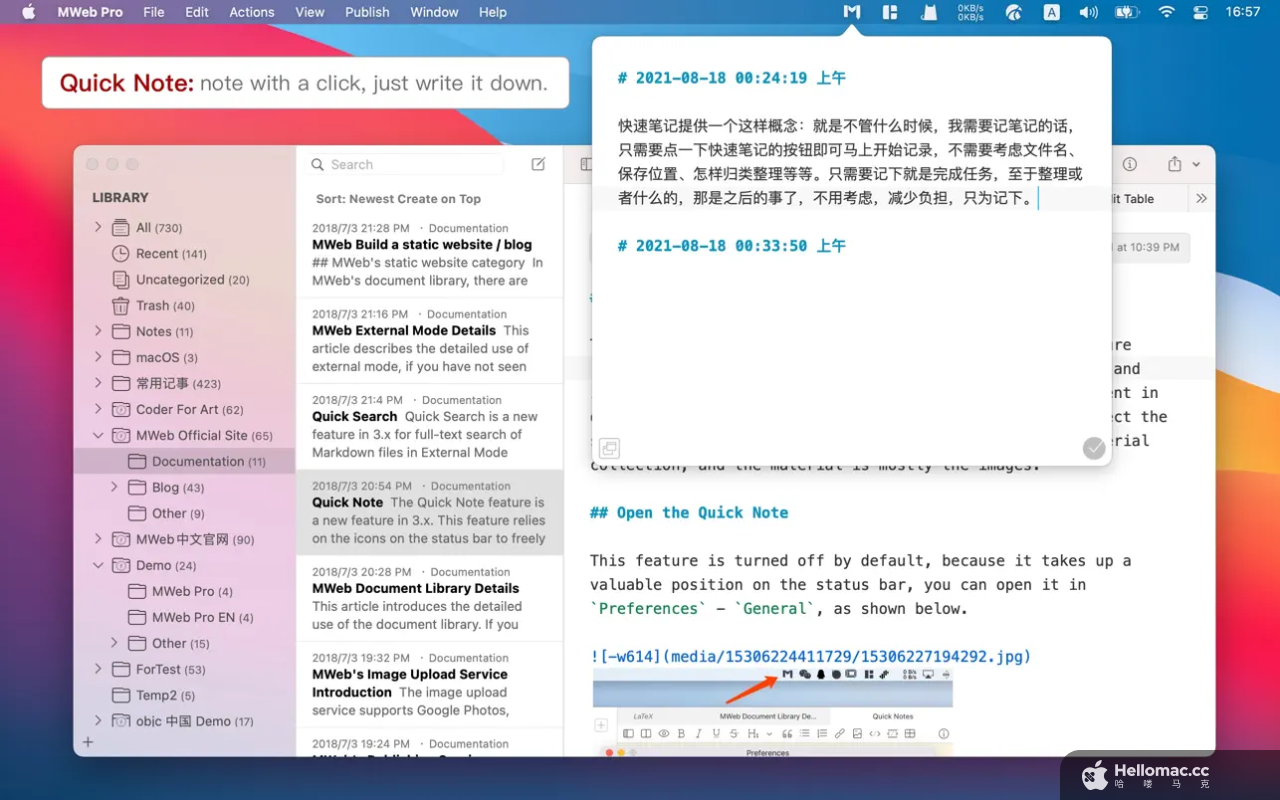Click the new document compose icon
Viewport: 1280px width, 800px height.
coord(538,164)
